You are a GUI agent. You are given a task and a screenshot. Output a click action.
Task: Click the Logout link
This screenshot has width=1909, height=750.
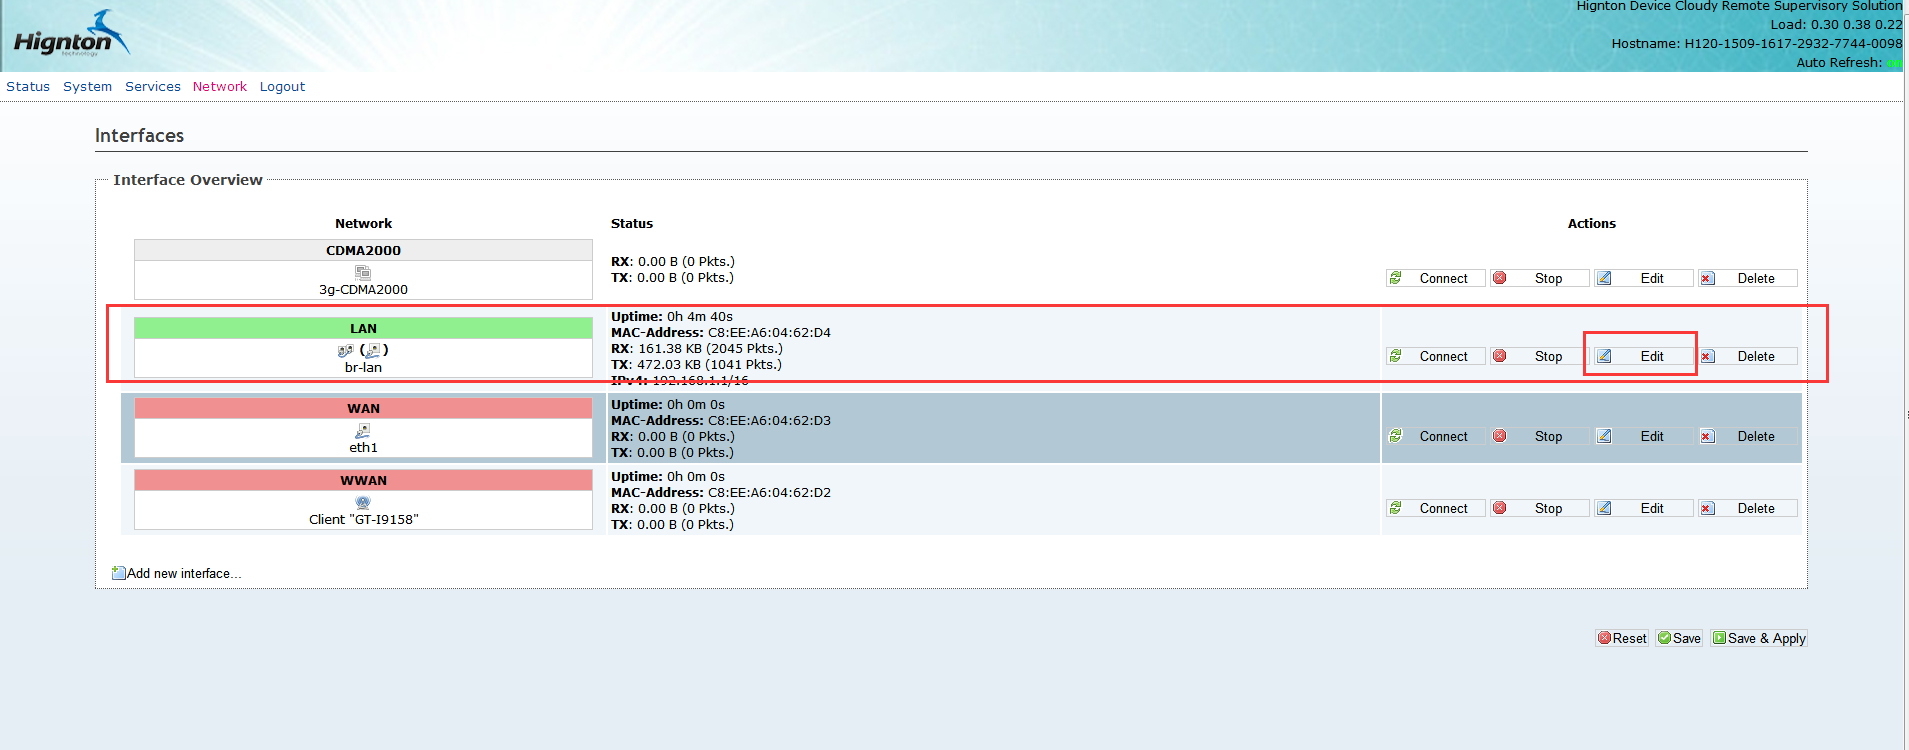pos(282,87)
